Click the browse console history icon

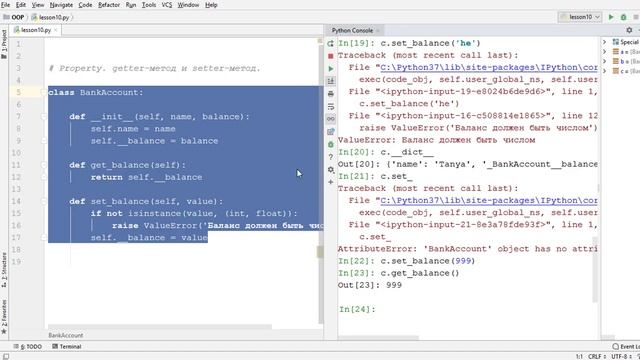[331, 131]
